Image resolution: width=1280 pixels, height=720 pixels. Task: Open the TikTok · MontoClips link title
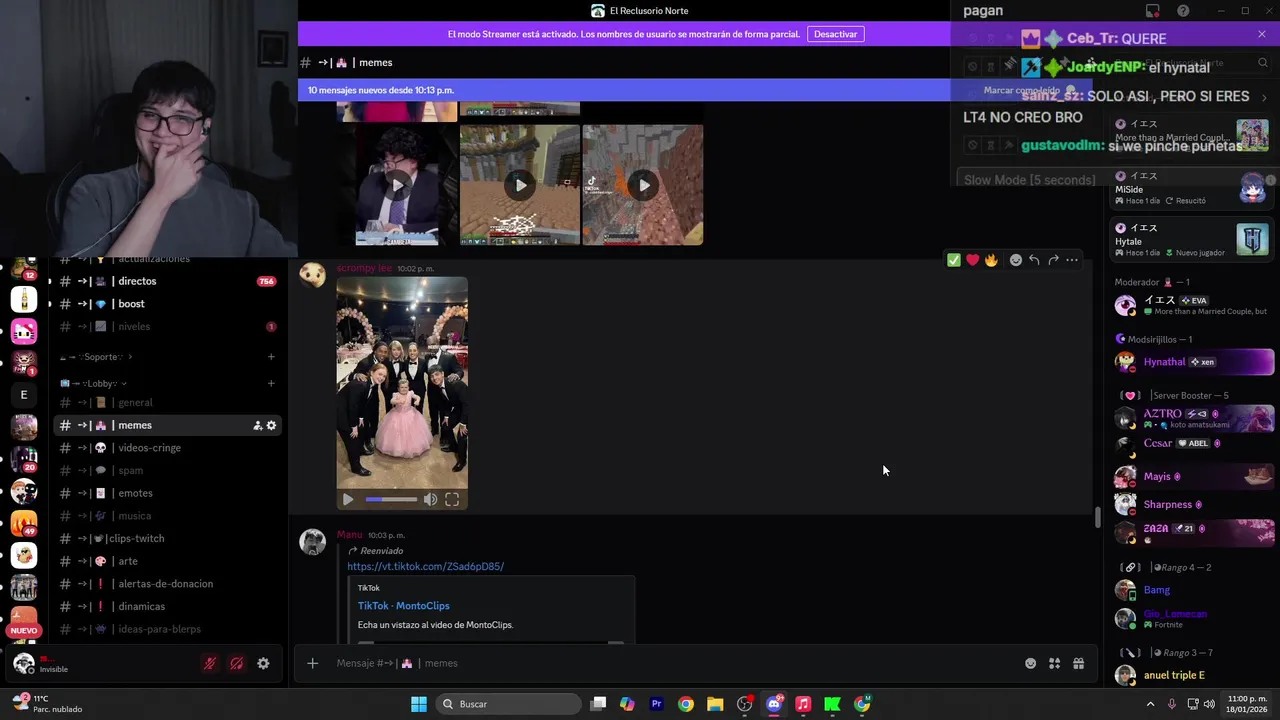pos(404,606)
